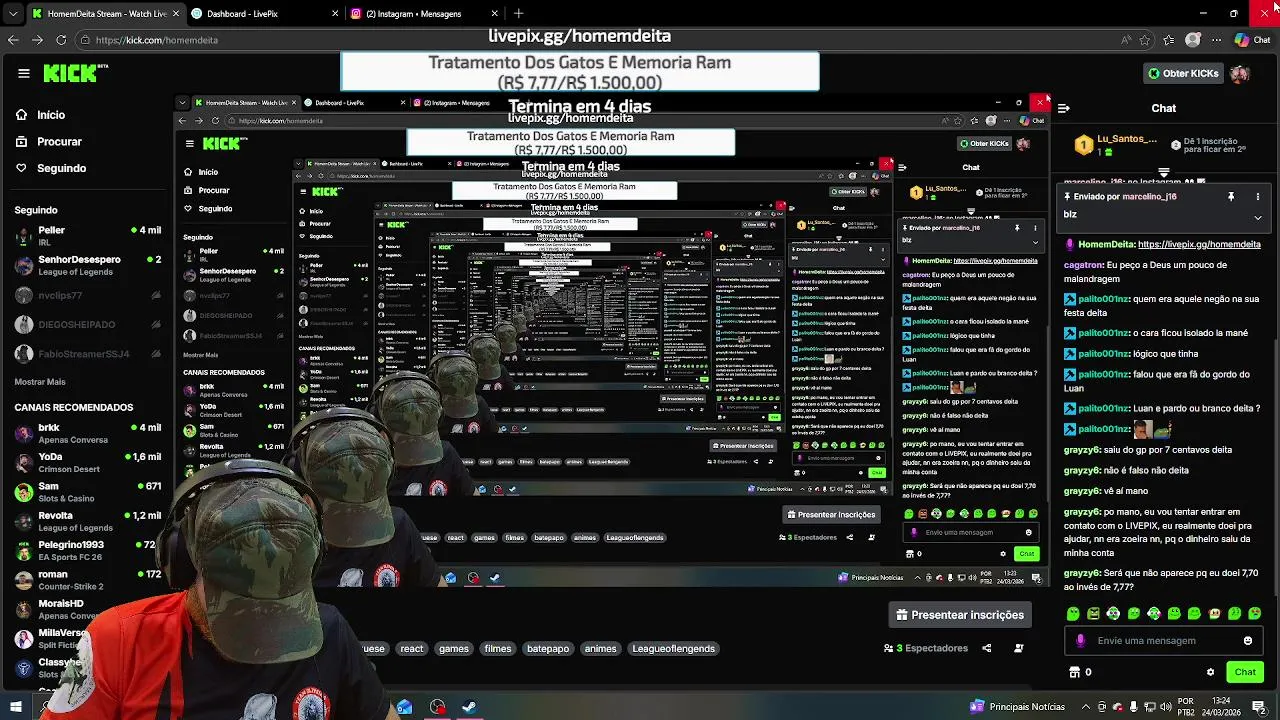1280x720 pixels.
Task: Open recommended channel Revolta
Action: pos(87,521)
